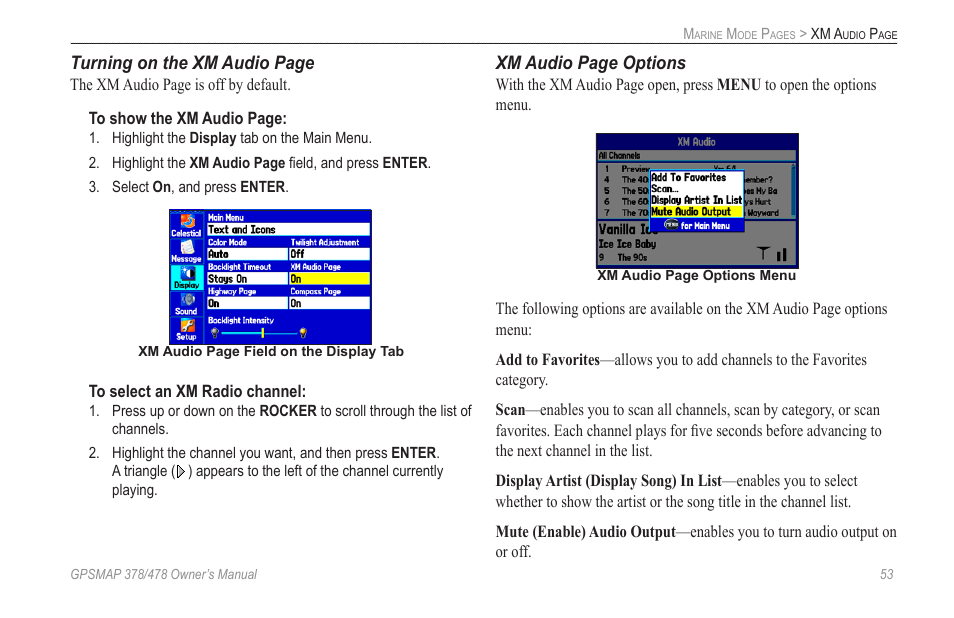Viewport: 954px width, 618px height.
Task: Open the Main Menu 'Text and Icons' field
Action: point(288,230)
